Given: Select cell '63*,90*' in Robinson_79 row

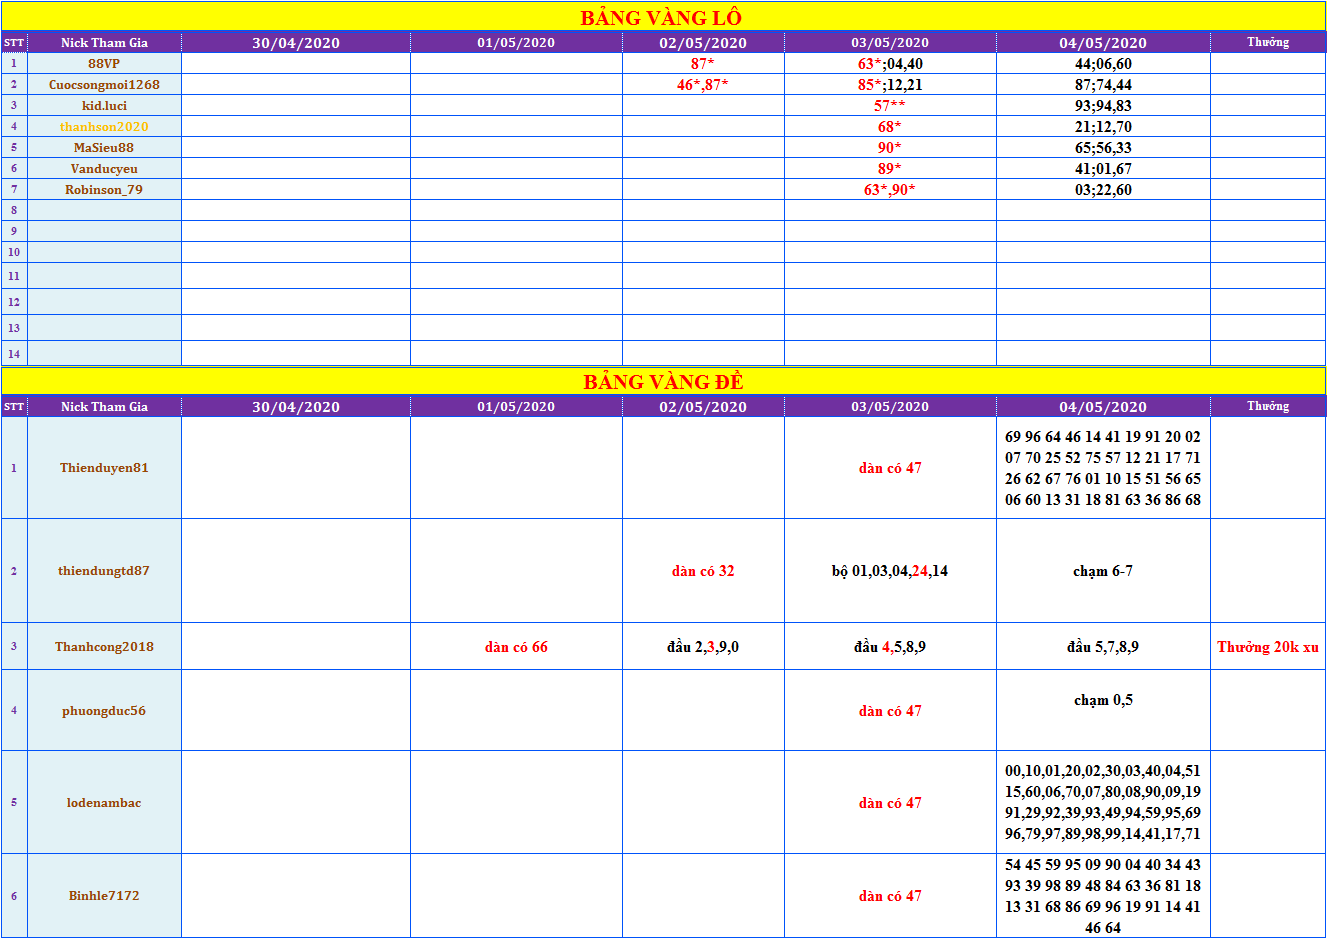Looking at the screenshot, I should 890,189.
